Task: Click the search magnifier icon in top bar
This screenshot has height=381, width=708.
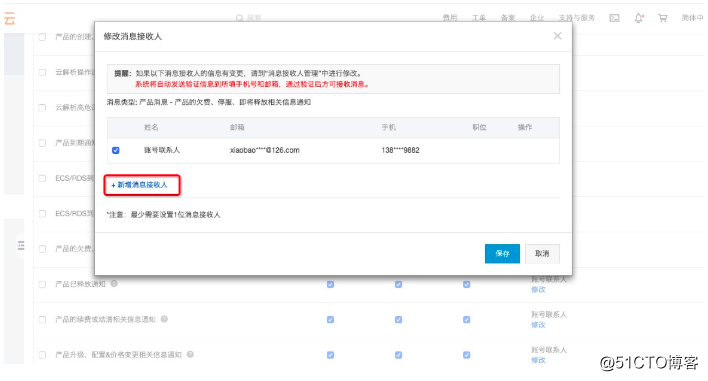Action: point(239,18)
